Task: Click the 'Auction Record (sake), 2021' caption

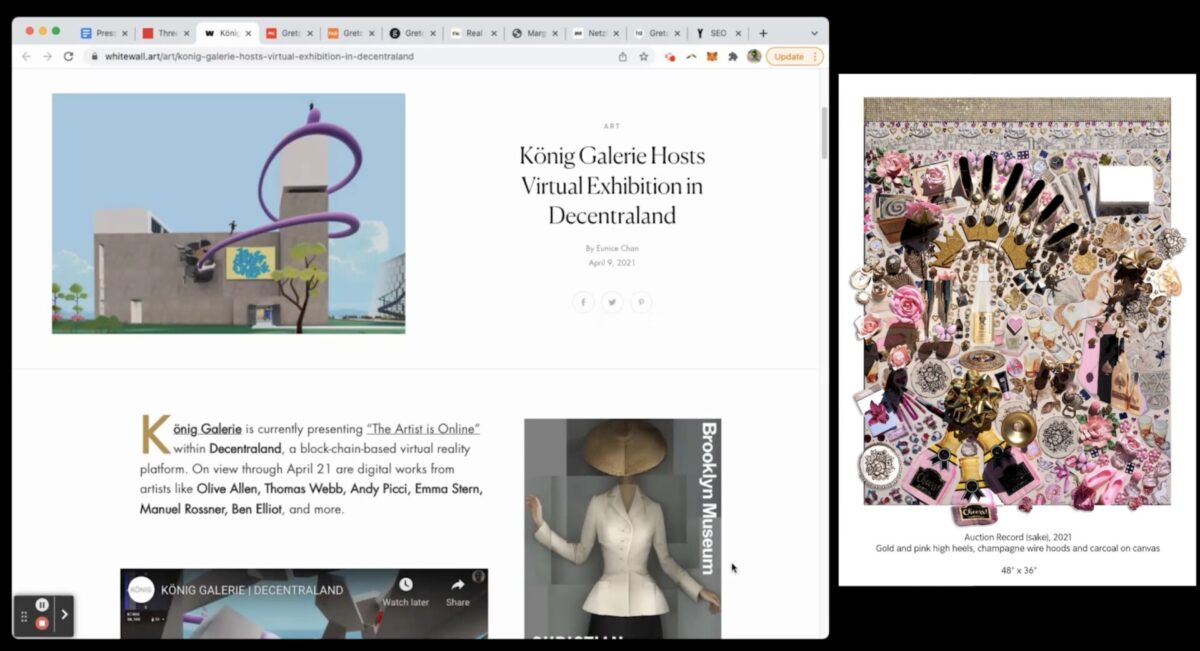Action: pos(1017,537)
